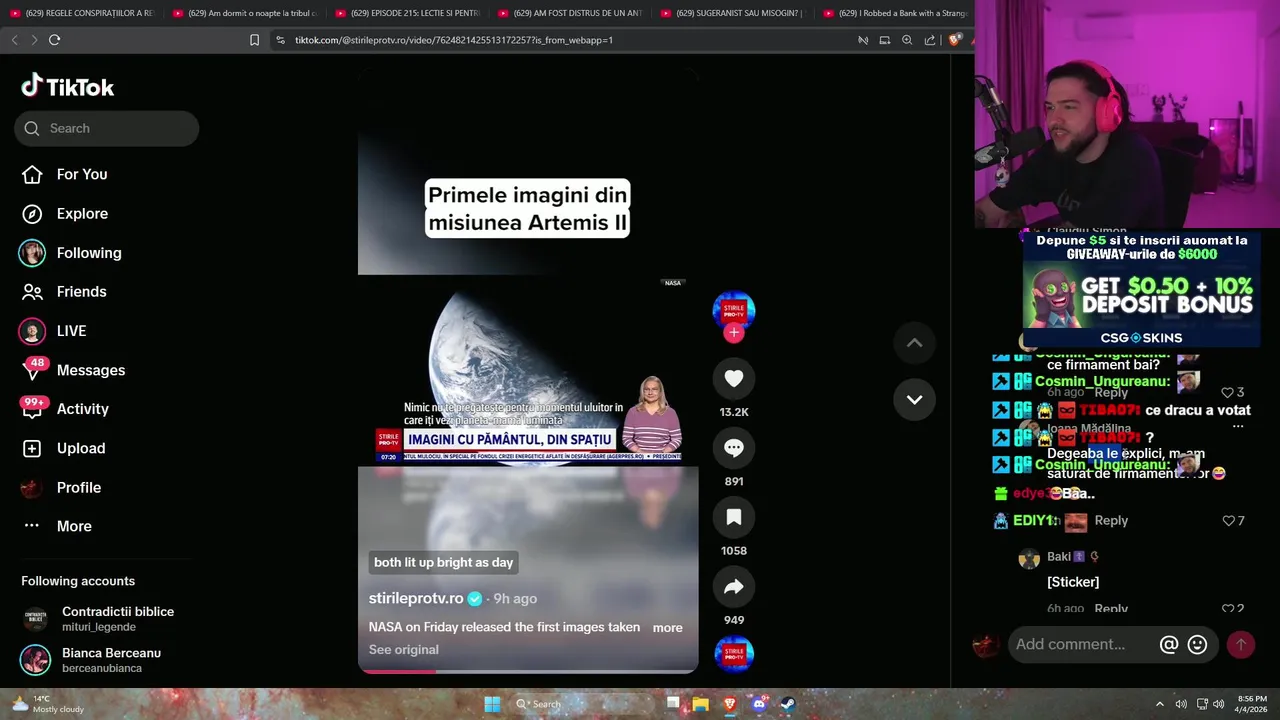Post the comment with the arrow button

pyautogui.click(x=1241, y=645)
